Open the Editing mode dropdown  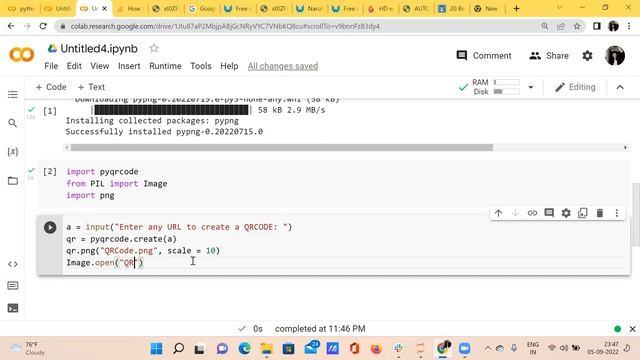[575, 87]
